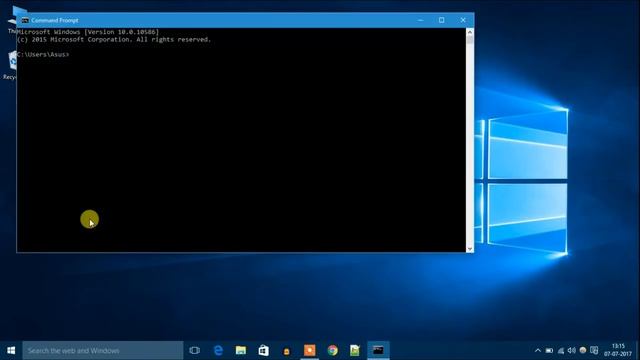The height and width of the screenshot is (360, 640).
Task: Click the scrollbar up arrow in Command Prompt
Action: [470, 32]
